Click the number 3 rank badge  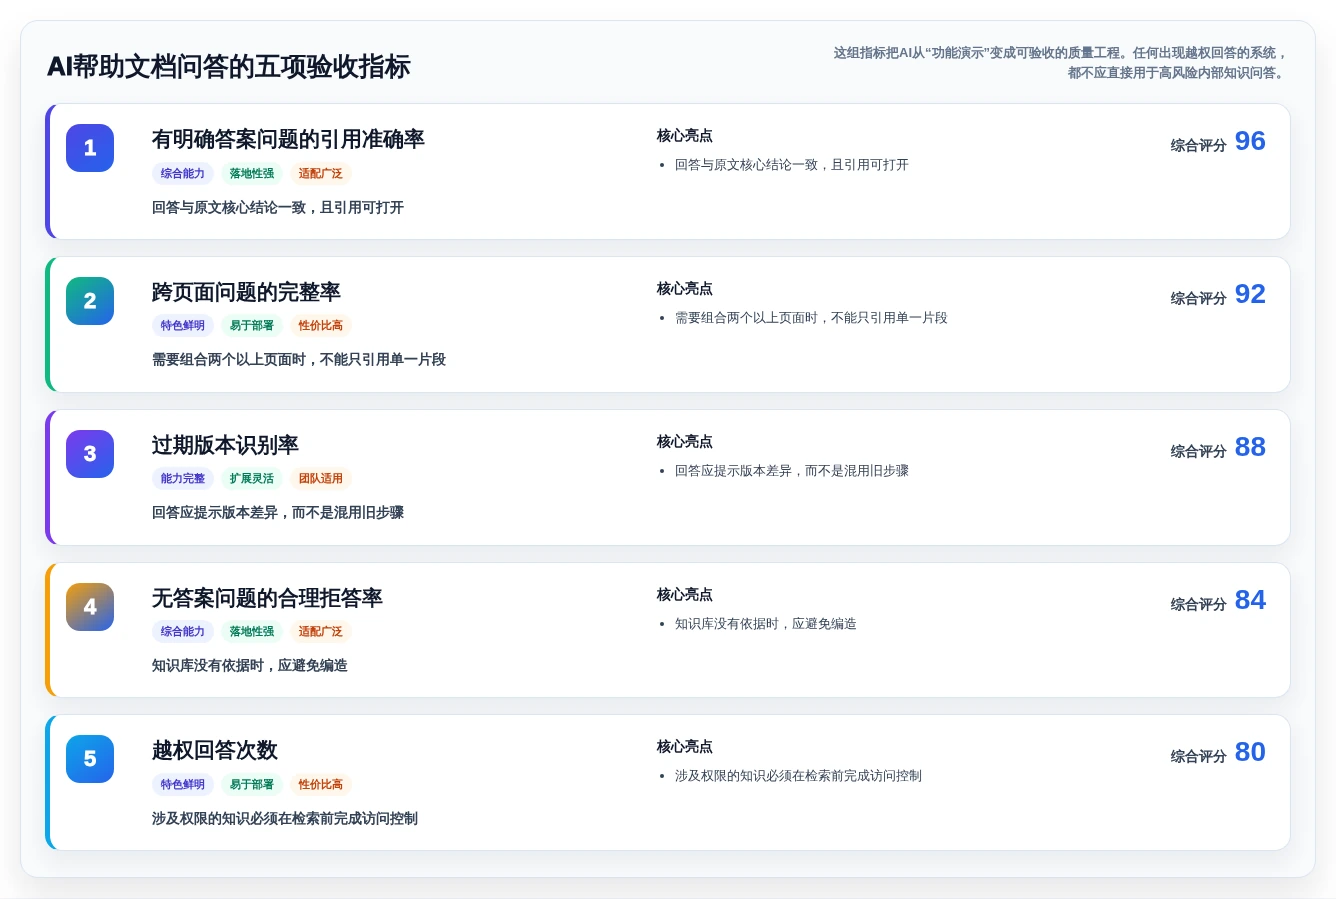tap(90, 454)
